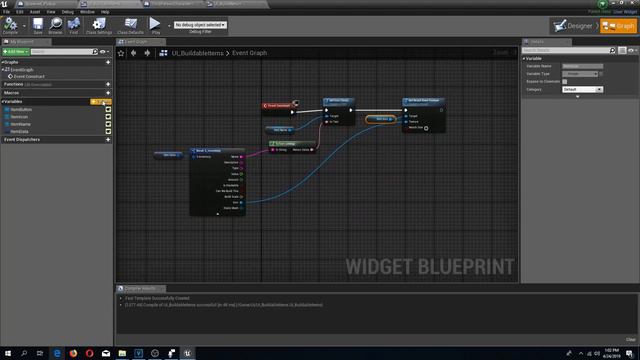Click the Details search magnifier icon
This screenshot has width=640, height=360.
pos(612,50)
